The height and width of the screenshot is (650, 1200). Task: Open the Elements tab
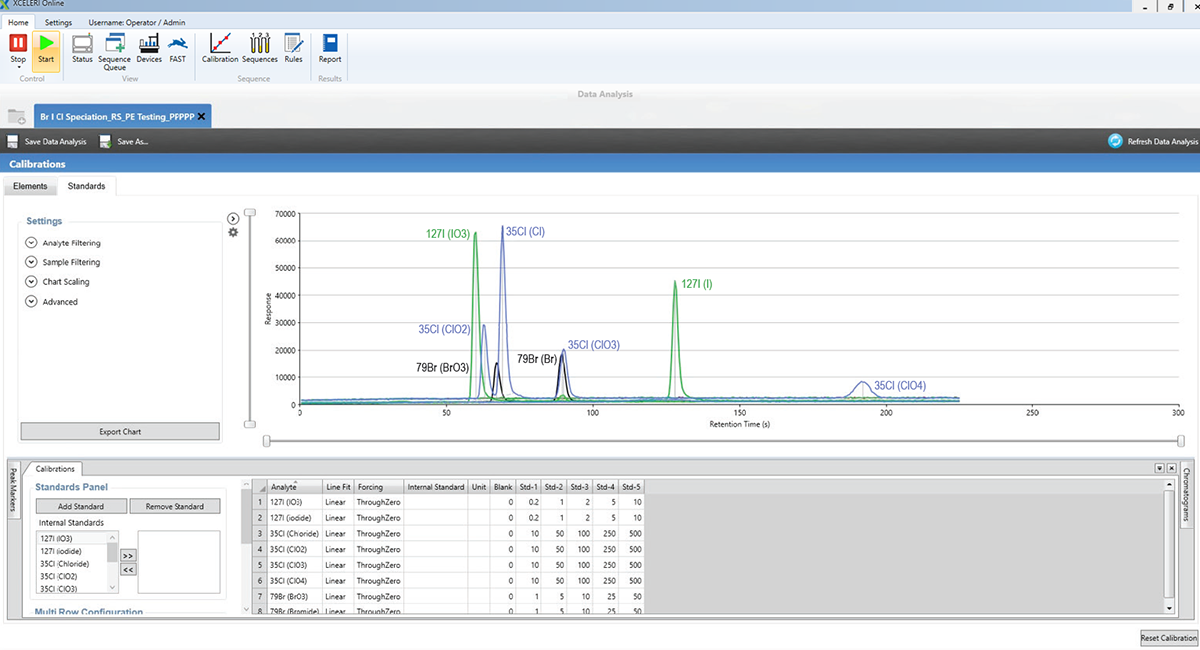click(x=30, y=186)
